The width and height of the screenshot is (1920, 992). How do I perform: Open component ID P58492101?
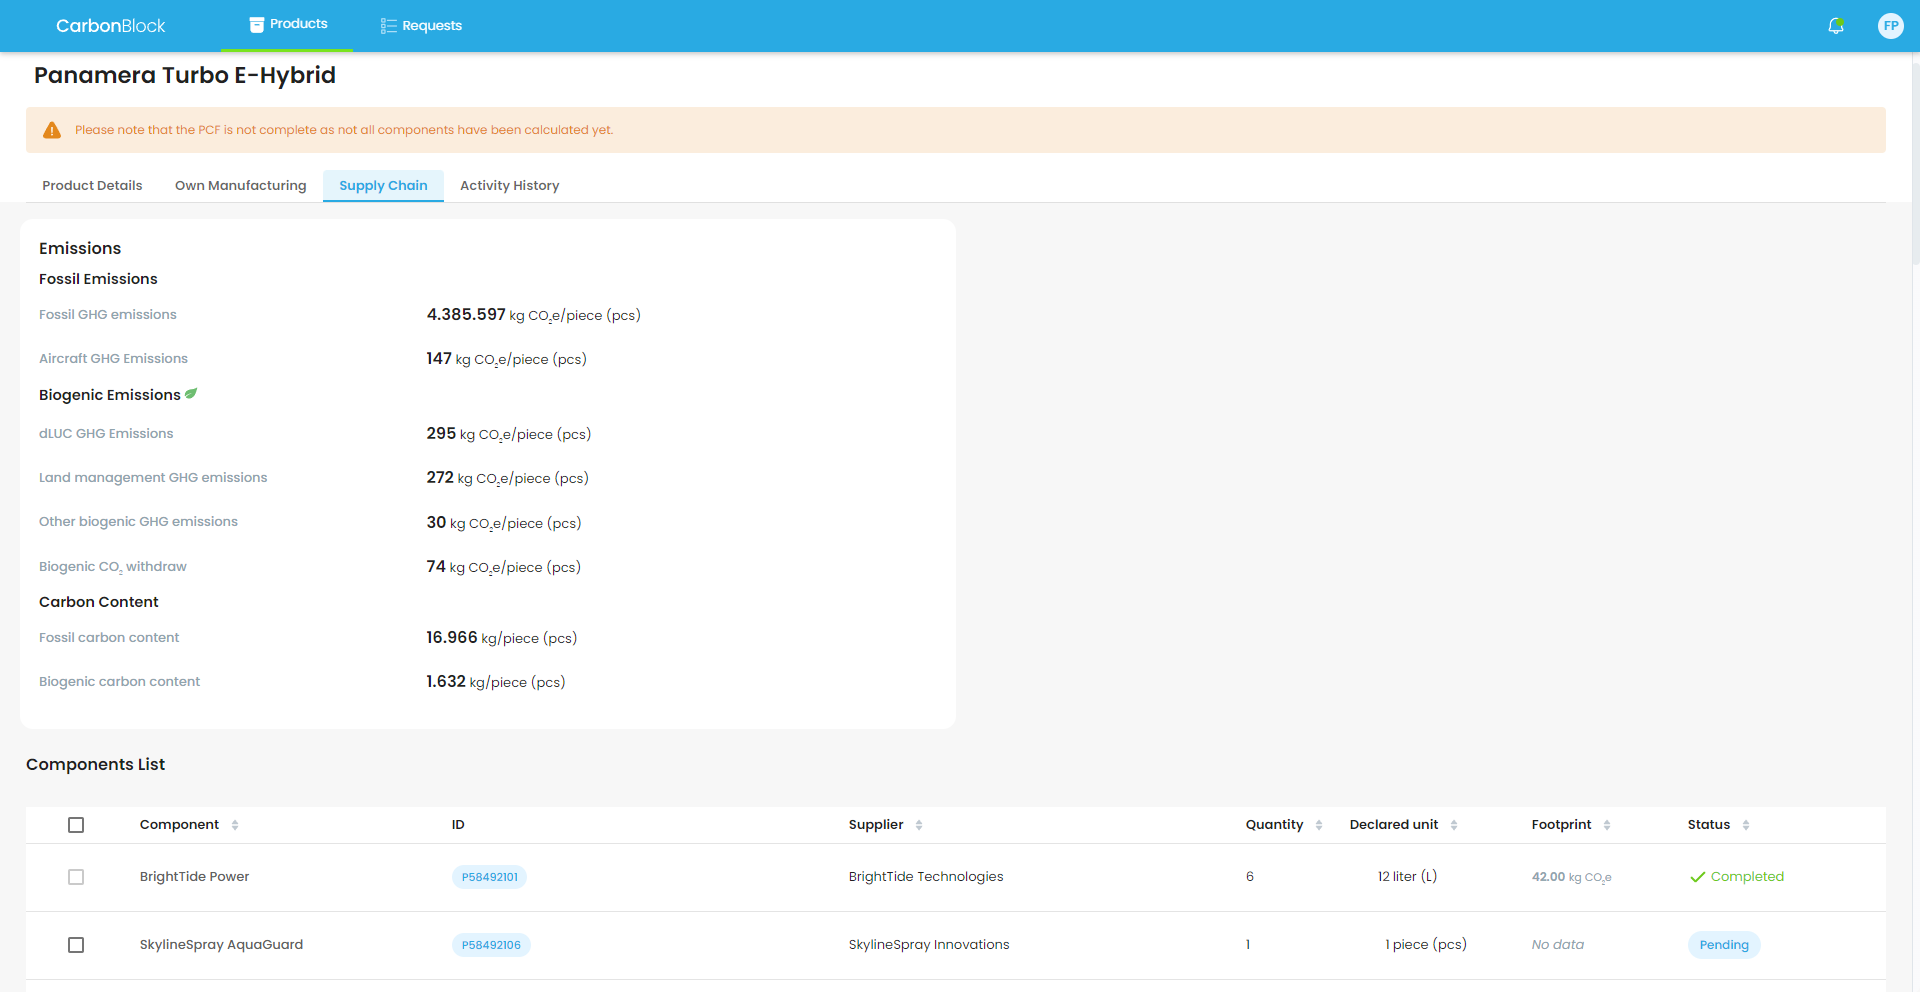(x=490, y=877)
